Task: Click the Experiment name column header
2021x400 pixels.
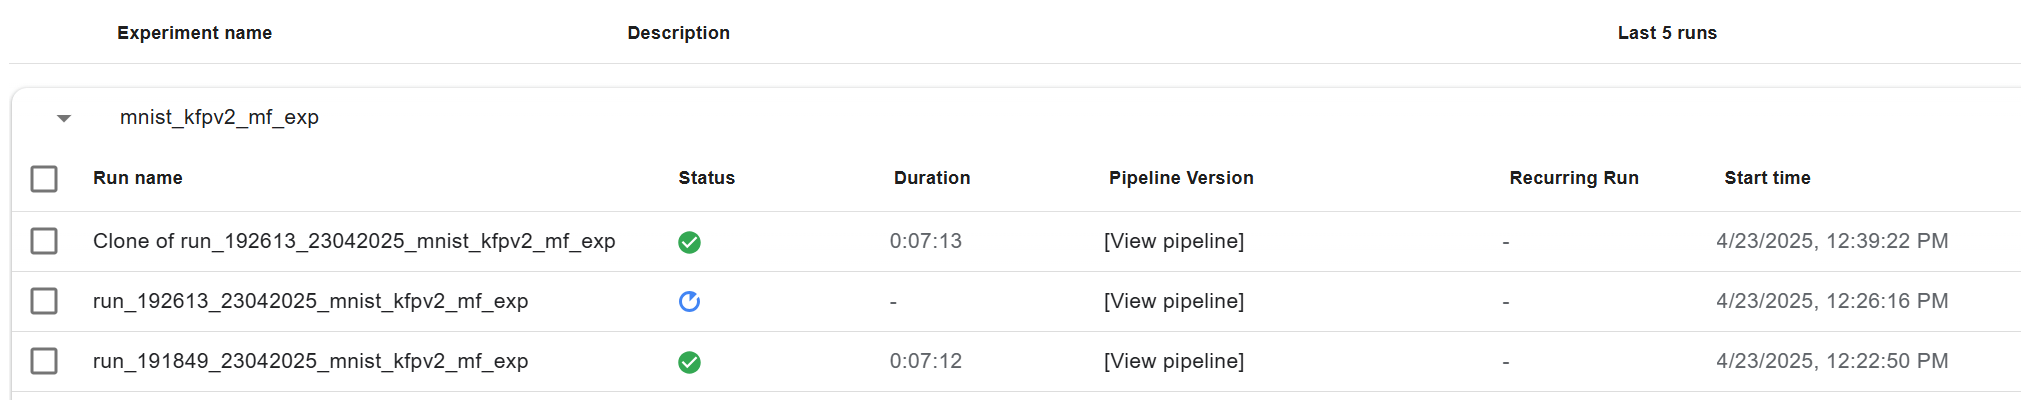Action: click(194, 33)
